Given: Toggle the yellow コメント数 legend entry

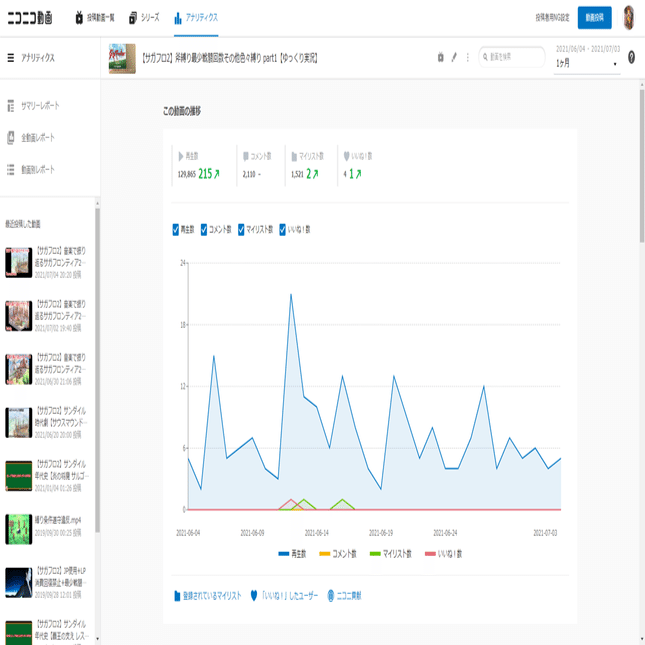Looking at the screenshot, I should (338, 554).
